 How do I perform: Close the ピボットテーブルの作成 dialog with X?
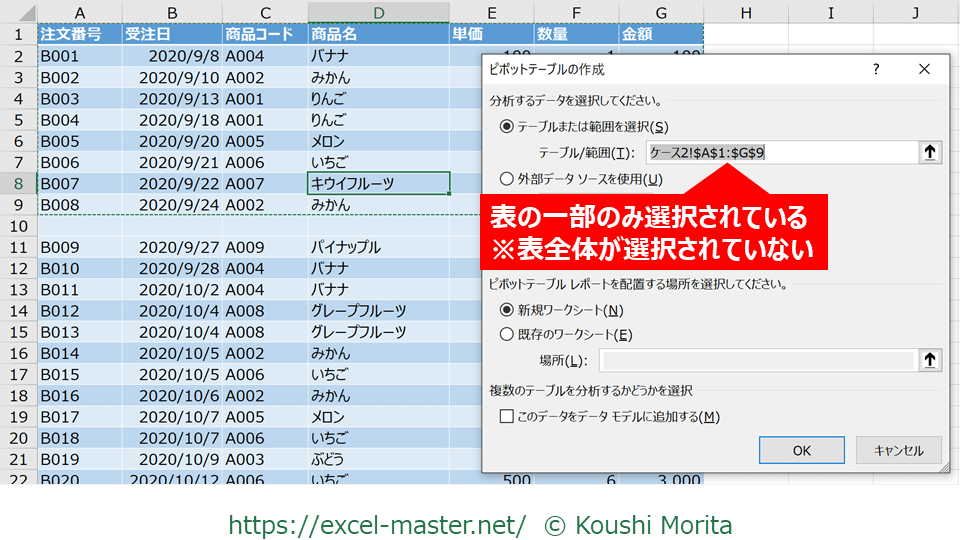[x=924, y=70]
